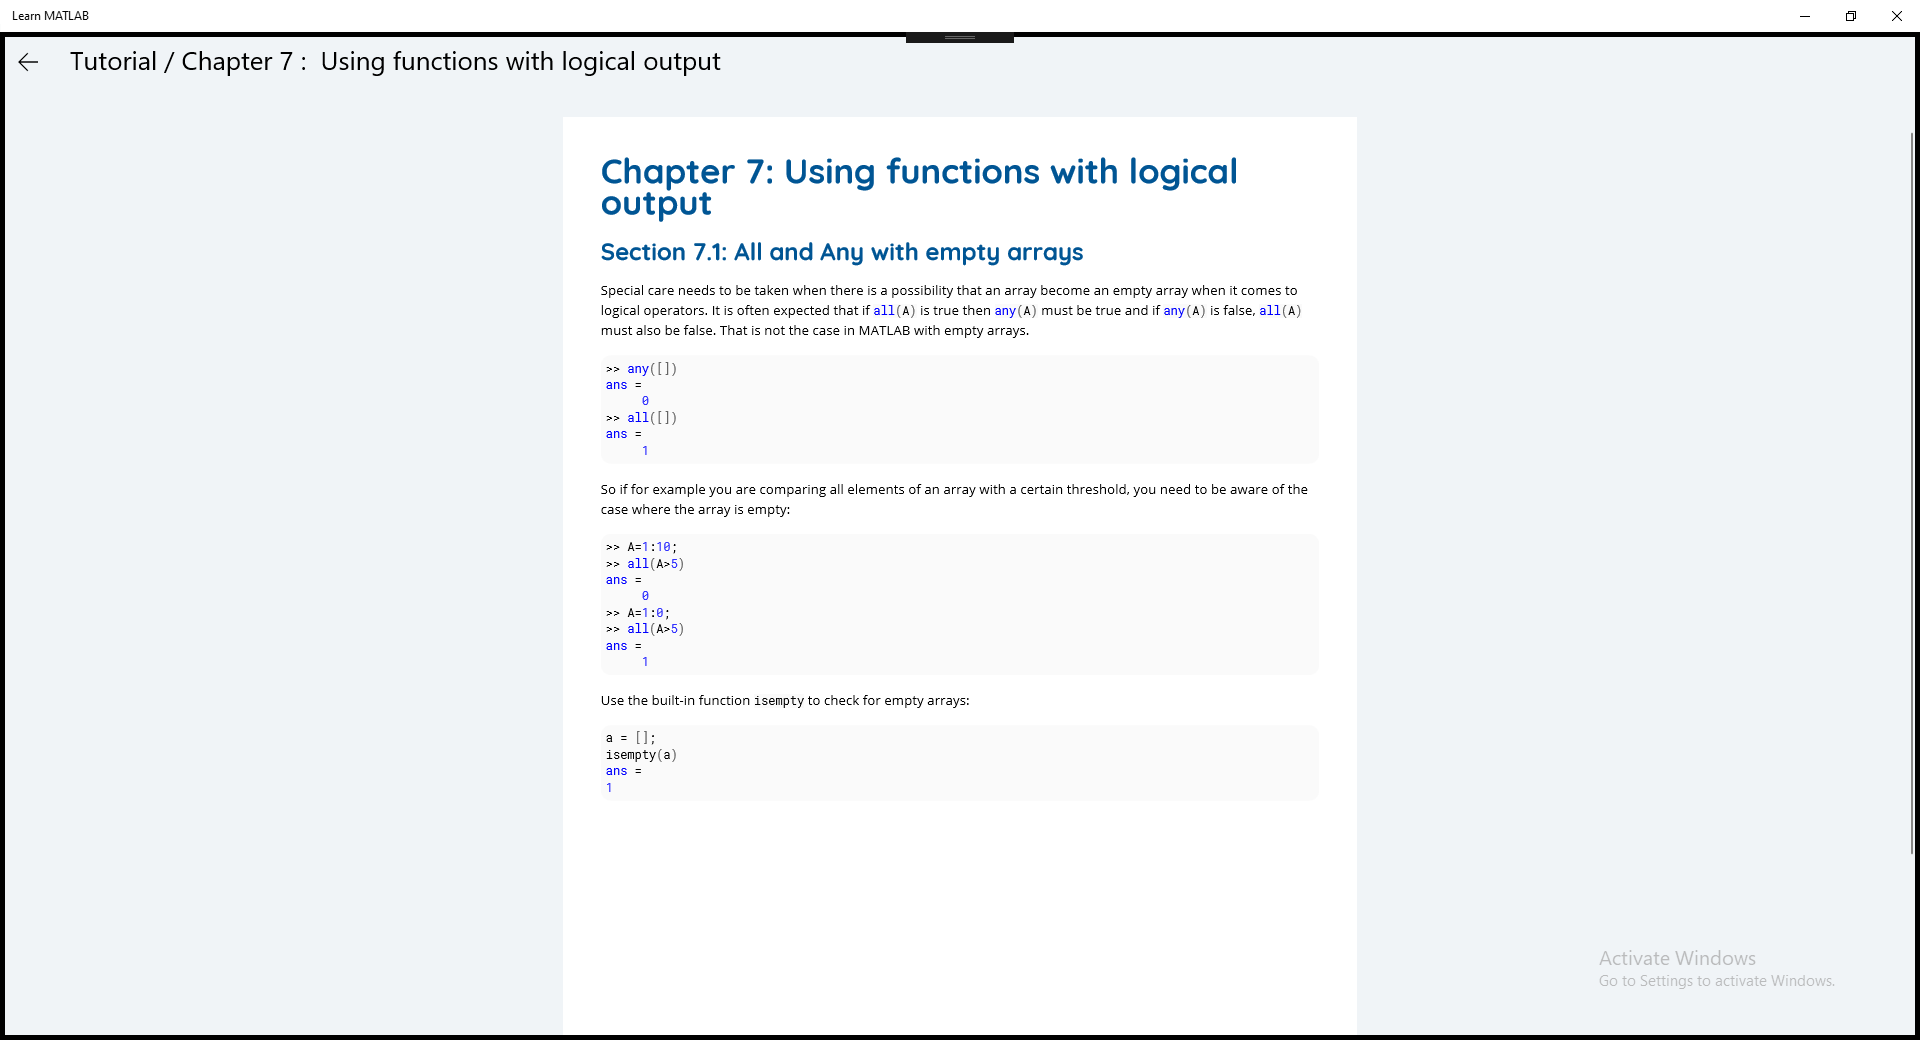
Task: Minimize the Learn MATLAB window
Action: point(1805,16)
